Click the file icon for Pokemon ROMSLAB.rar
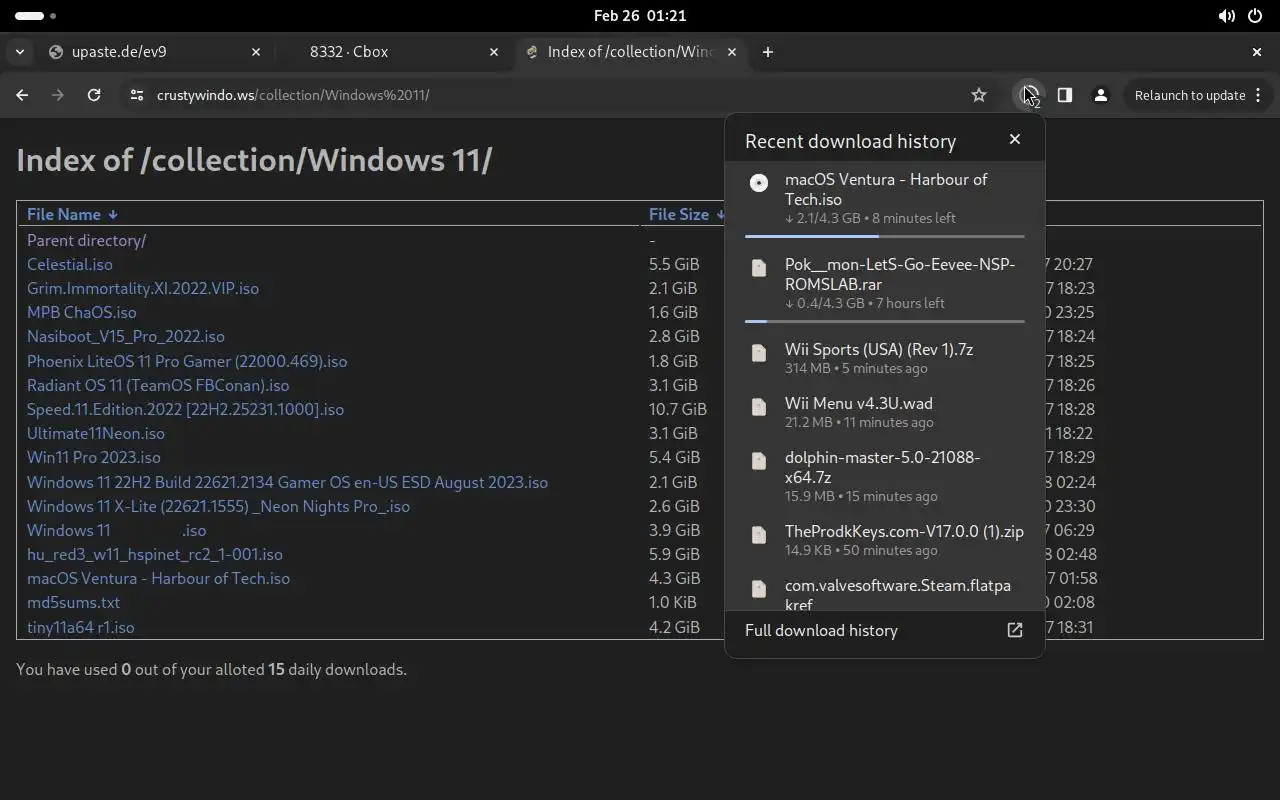 [759, 267]
